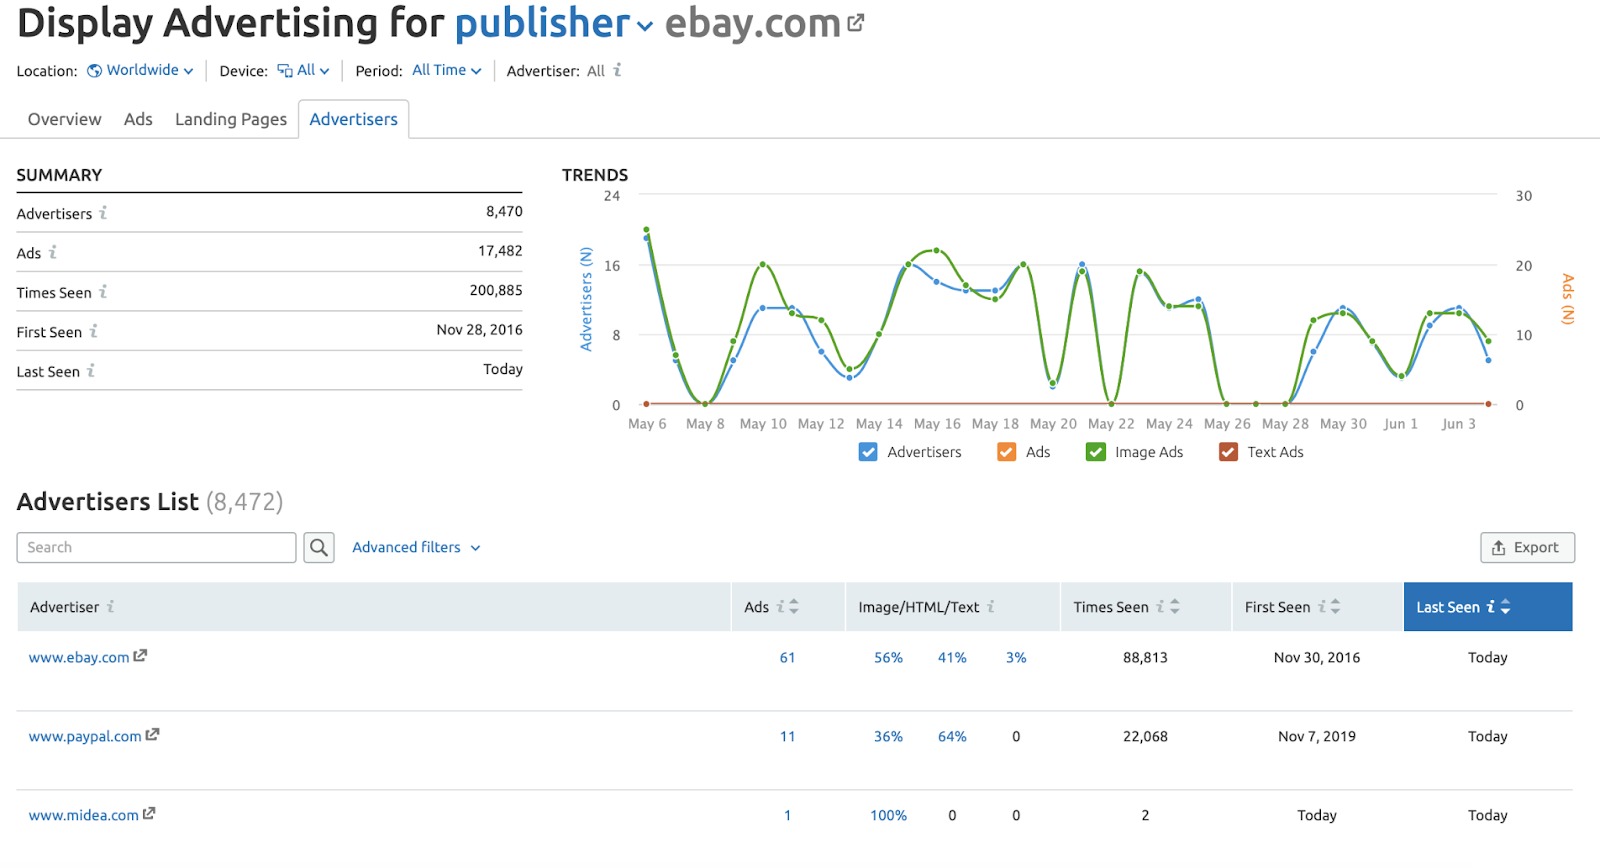Click First Seen date Nov 7, 2019

[1317, 736]
